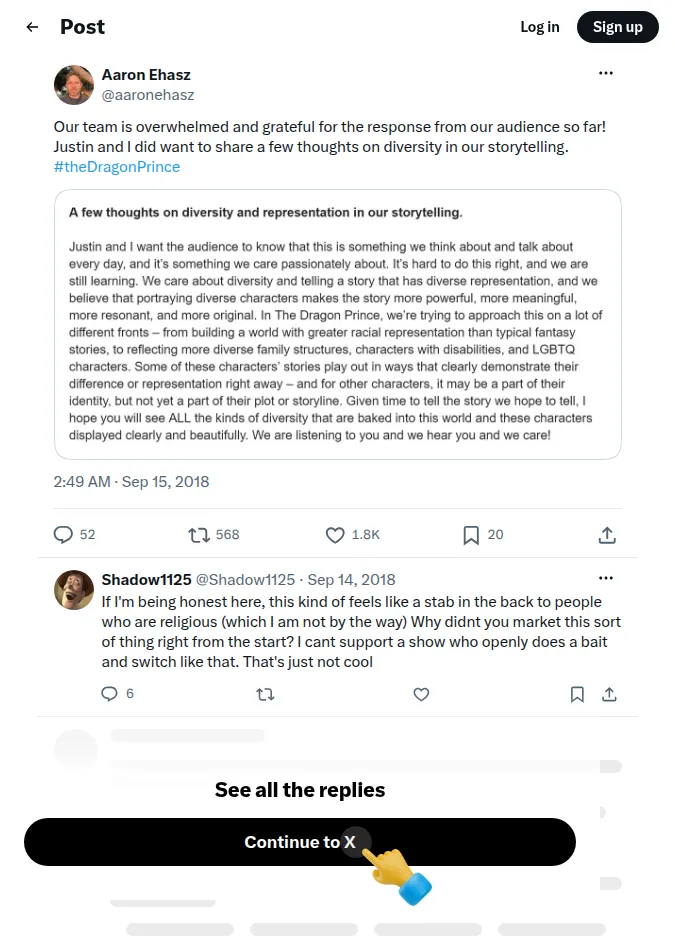Click the Sign up button
Screen dimensions: 675x951
click(617, 27)
